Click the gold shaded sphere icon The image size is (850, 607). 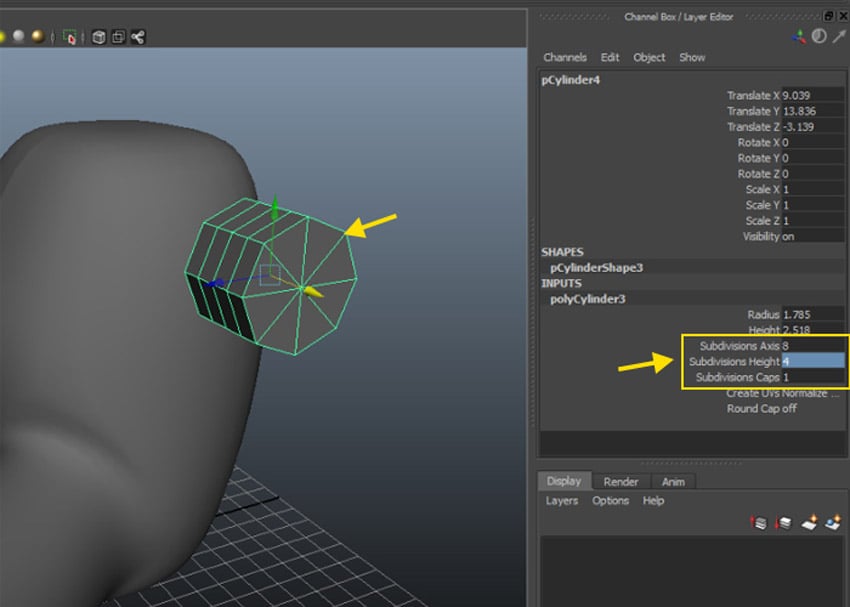coord(37,37)
